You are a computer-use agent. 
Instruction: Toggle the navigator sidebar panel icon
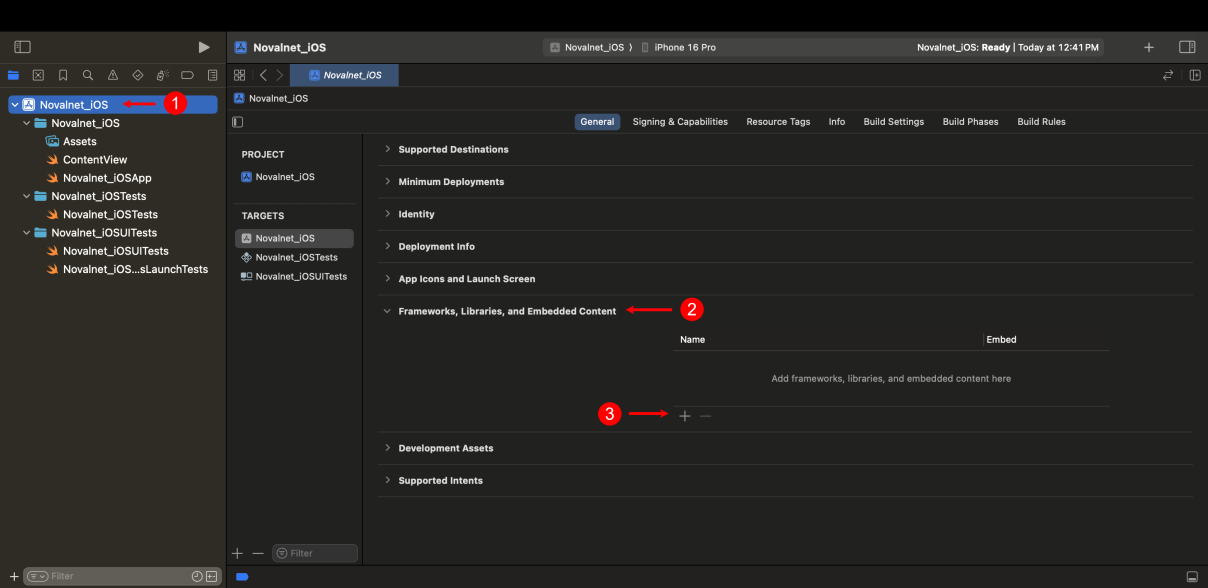pos(22,47)
